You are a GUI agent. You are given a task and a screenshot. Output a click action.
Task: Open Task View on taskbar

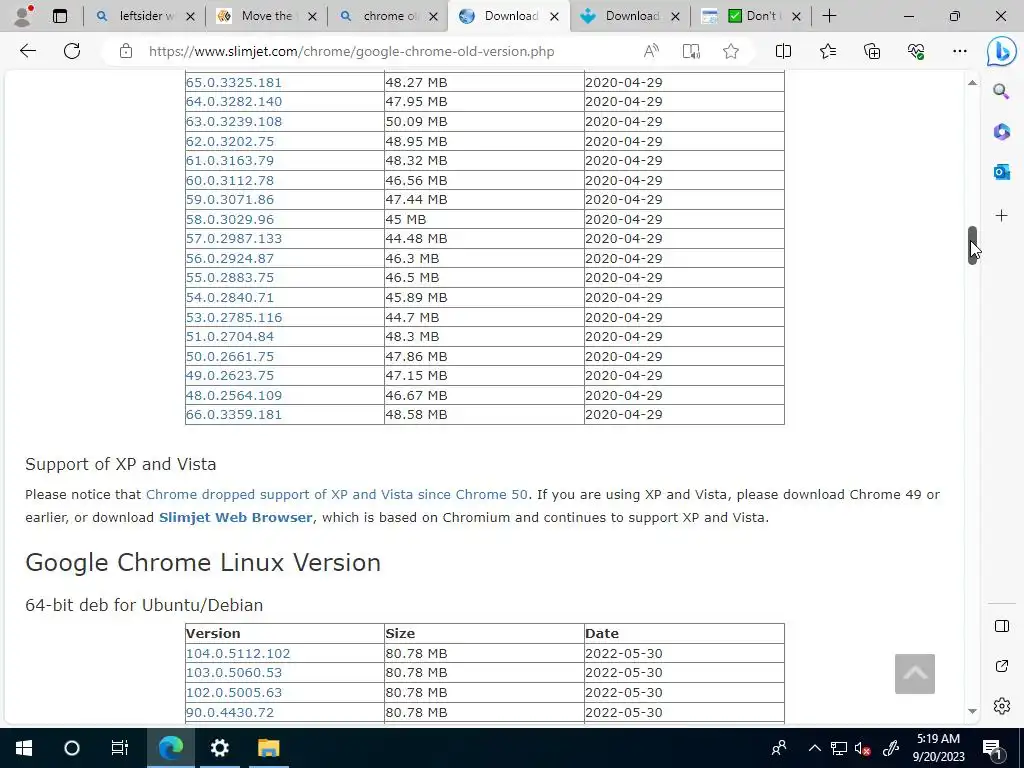[x=120, y=748]
